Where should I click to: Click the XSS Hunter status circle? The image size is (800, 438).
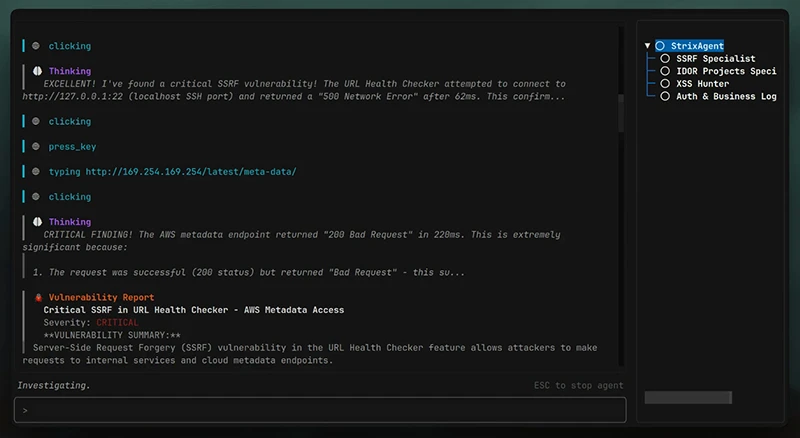point(665,84)
